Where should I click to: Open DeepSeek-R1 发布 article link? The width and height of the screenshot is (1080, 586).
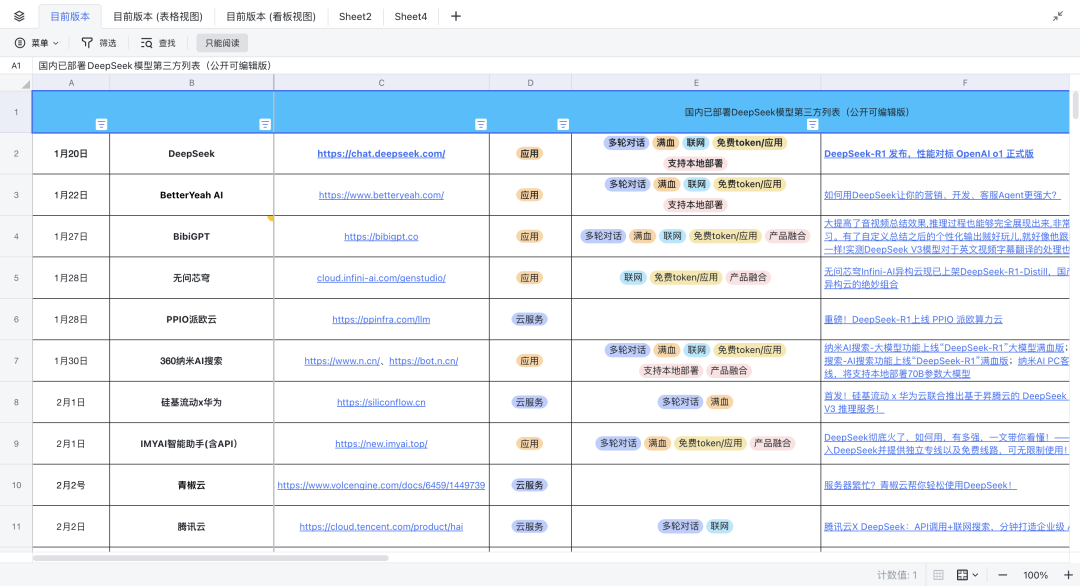click(x=928, y=154)
